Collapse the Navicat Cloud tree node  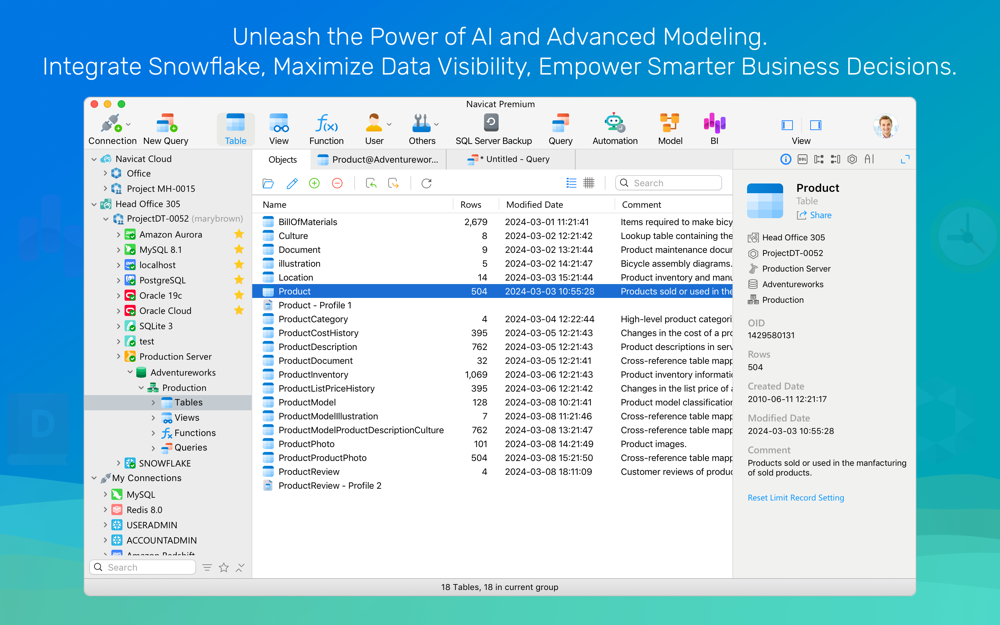(94, 159)
